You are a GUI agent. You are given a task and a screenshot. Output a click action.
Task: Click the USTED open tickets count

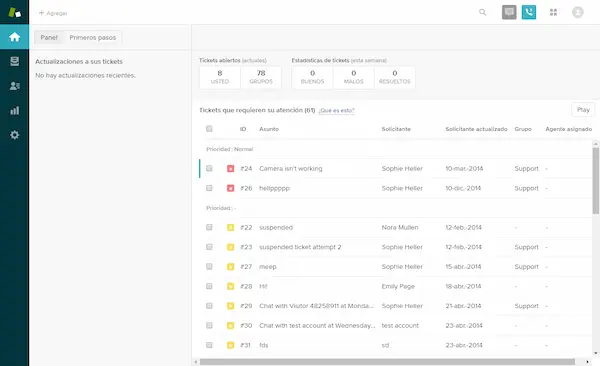pos(220,77)
